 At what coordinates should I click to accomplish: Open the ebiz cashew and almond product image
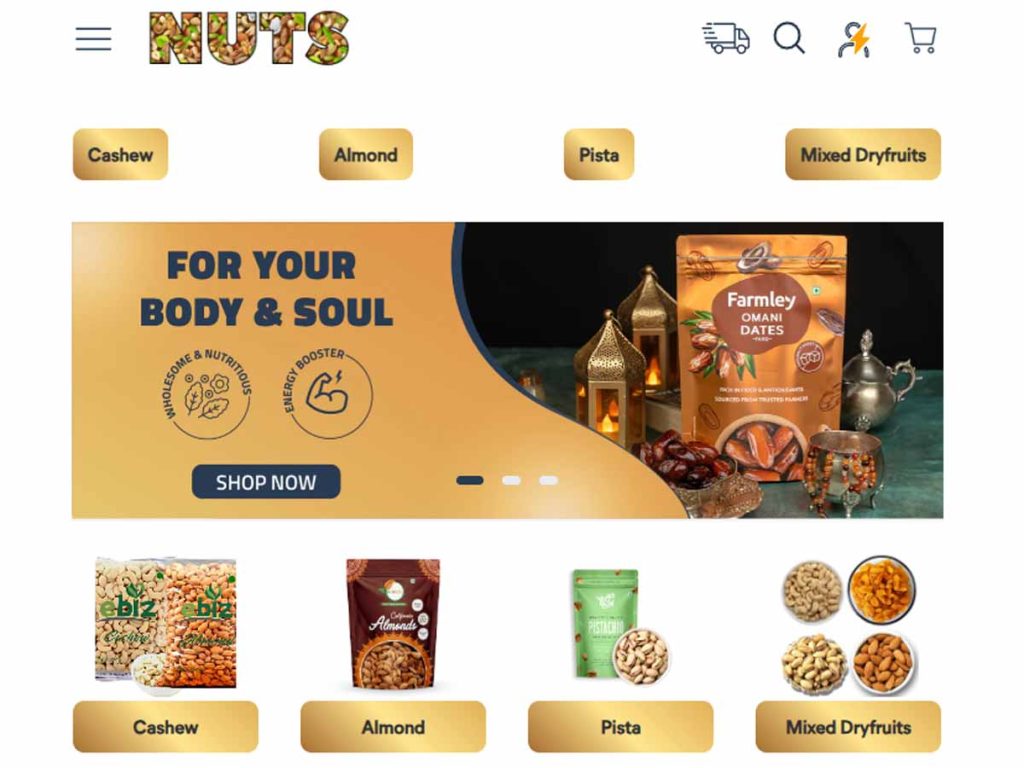[166, 625]
